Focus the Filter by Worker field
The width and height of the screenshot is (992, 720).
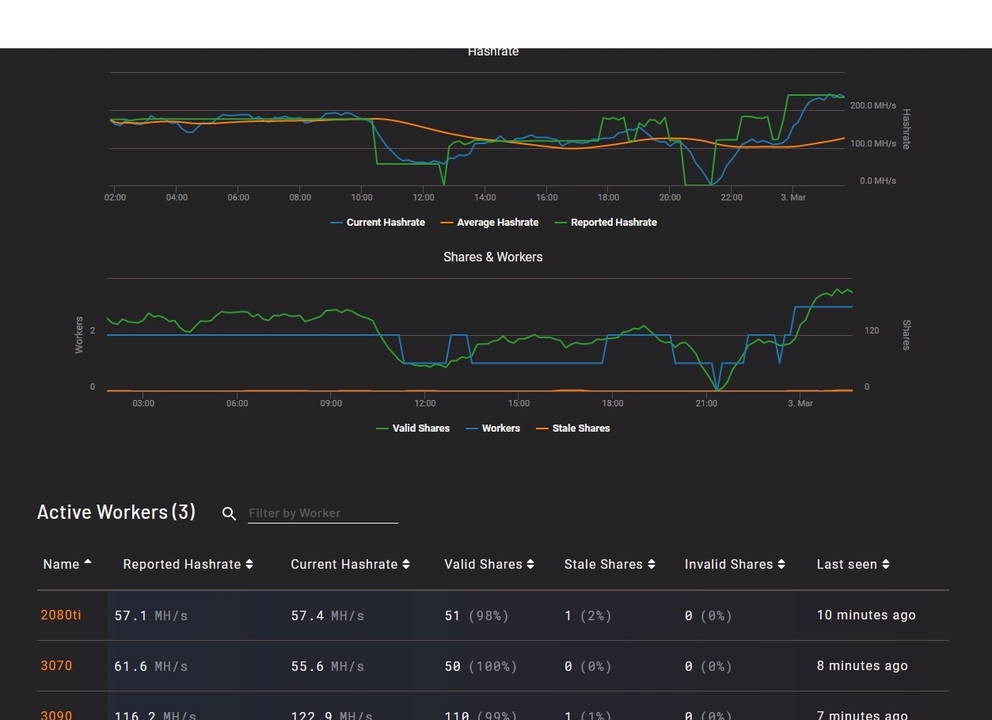click(323, 513)
